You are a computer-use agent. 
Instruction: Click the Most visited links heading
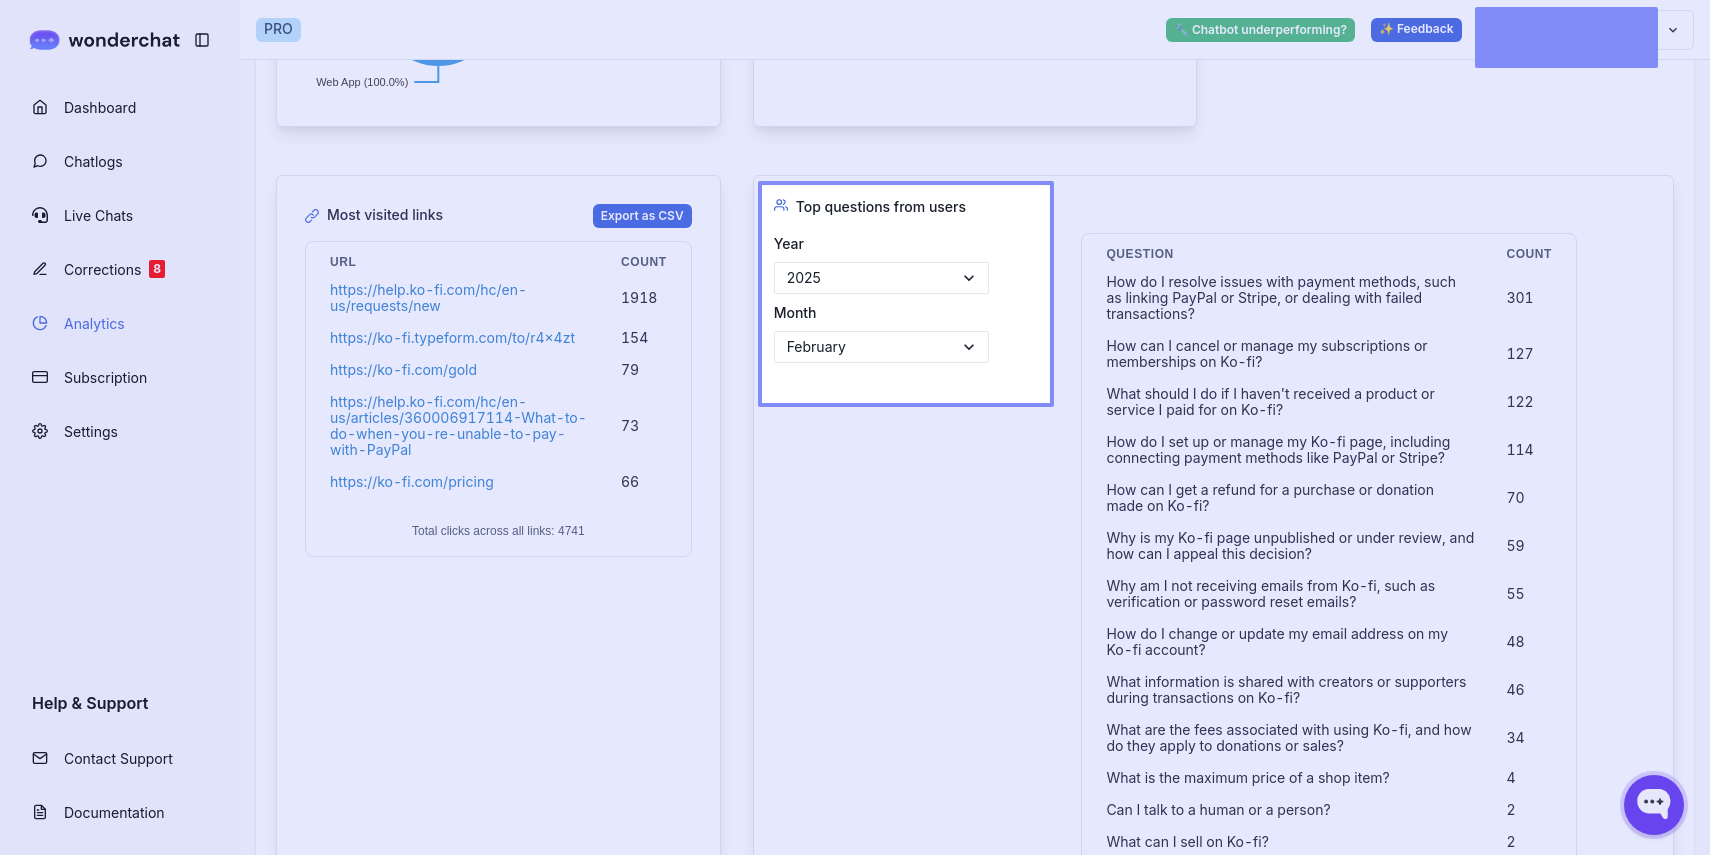(385, 215)
